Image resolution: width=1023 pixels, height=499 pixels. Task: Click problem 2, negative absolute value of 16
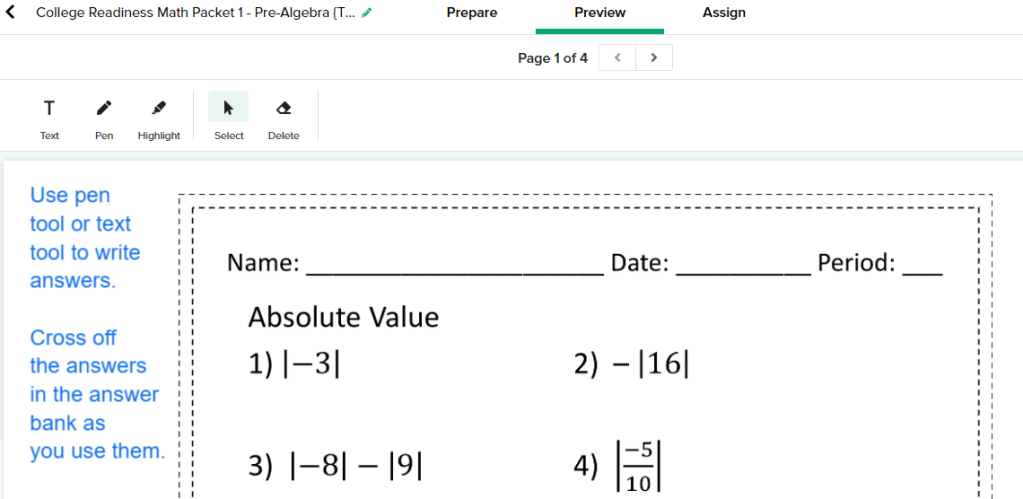[x=632, y=365]
